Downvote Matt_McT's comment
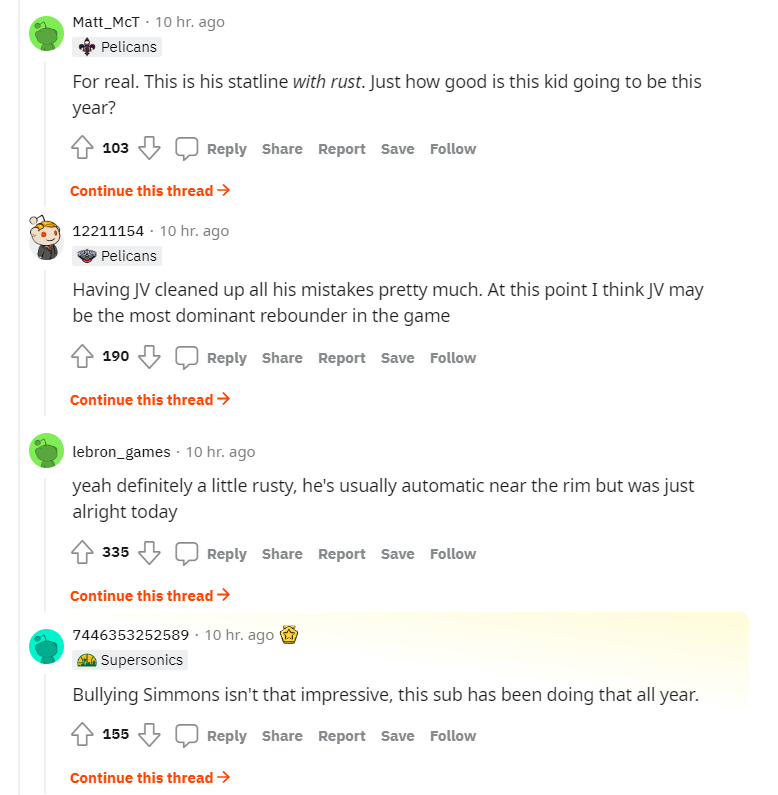 (149, 149)
